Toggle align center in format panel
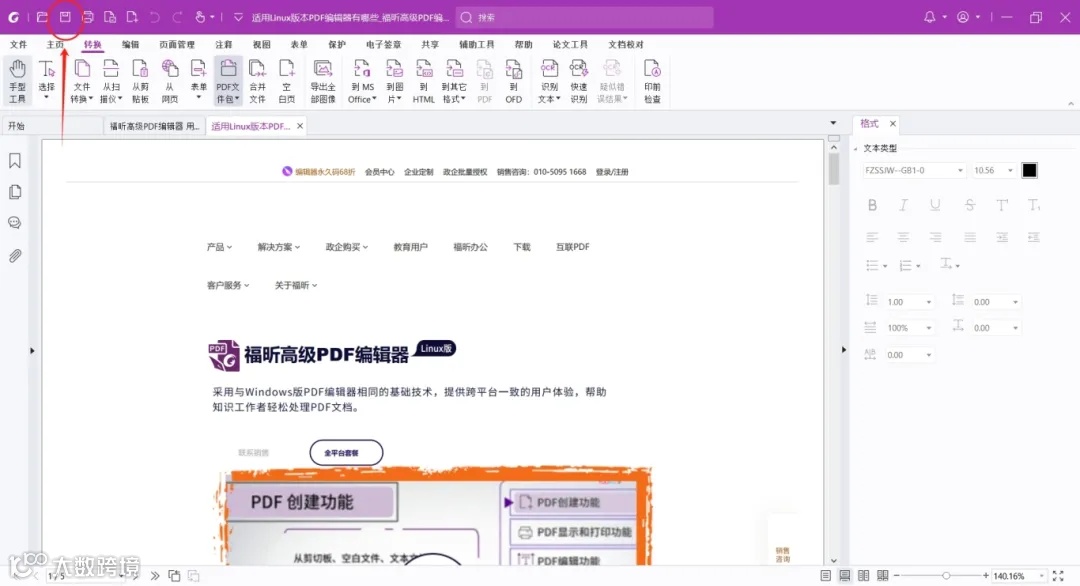This screenshot has width=1080, height=586. [x=903, y=237]
